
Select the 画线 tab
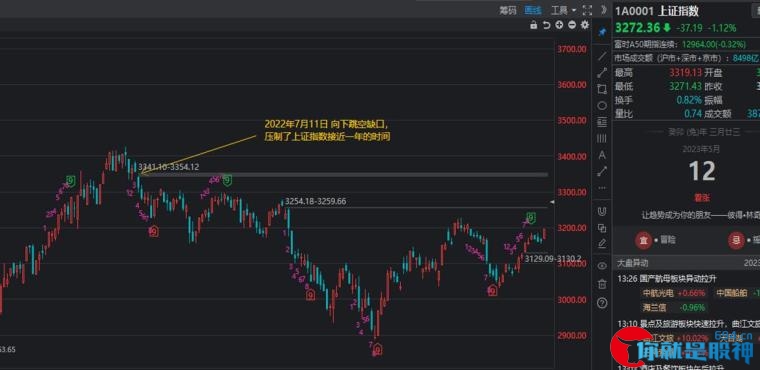[533, 10]
